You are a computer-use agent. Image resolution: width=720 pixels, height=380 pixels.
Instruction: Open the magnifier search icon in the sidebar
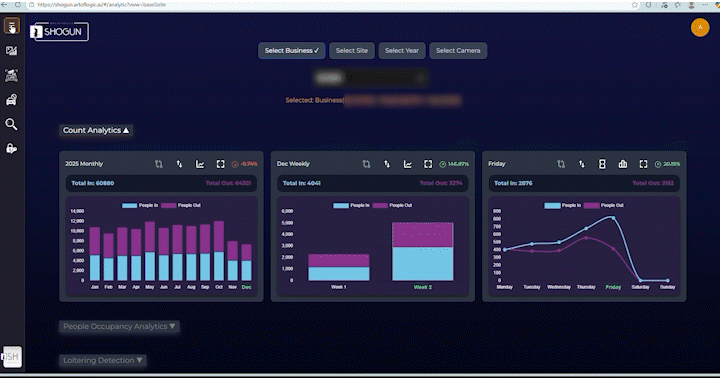point(11,124)
